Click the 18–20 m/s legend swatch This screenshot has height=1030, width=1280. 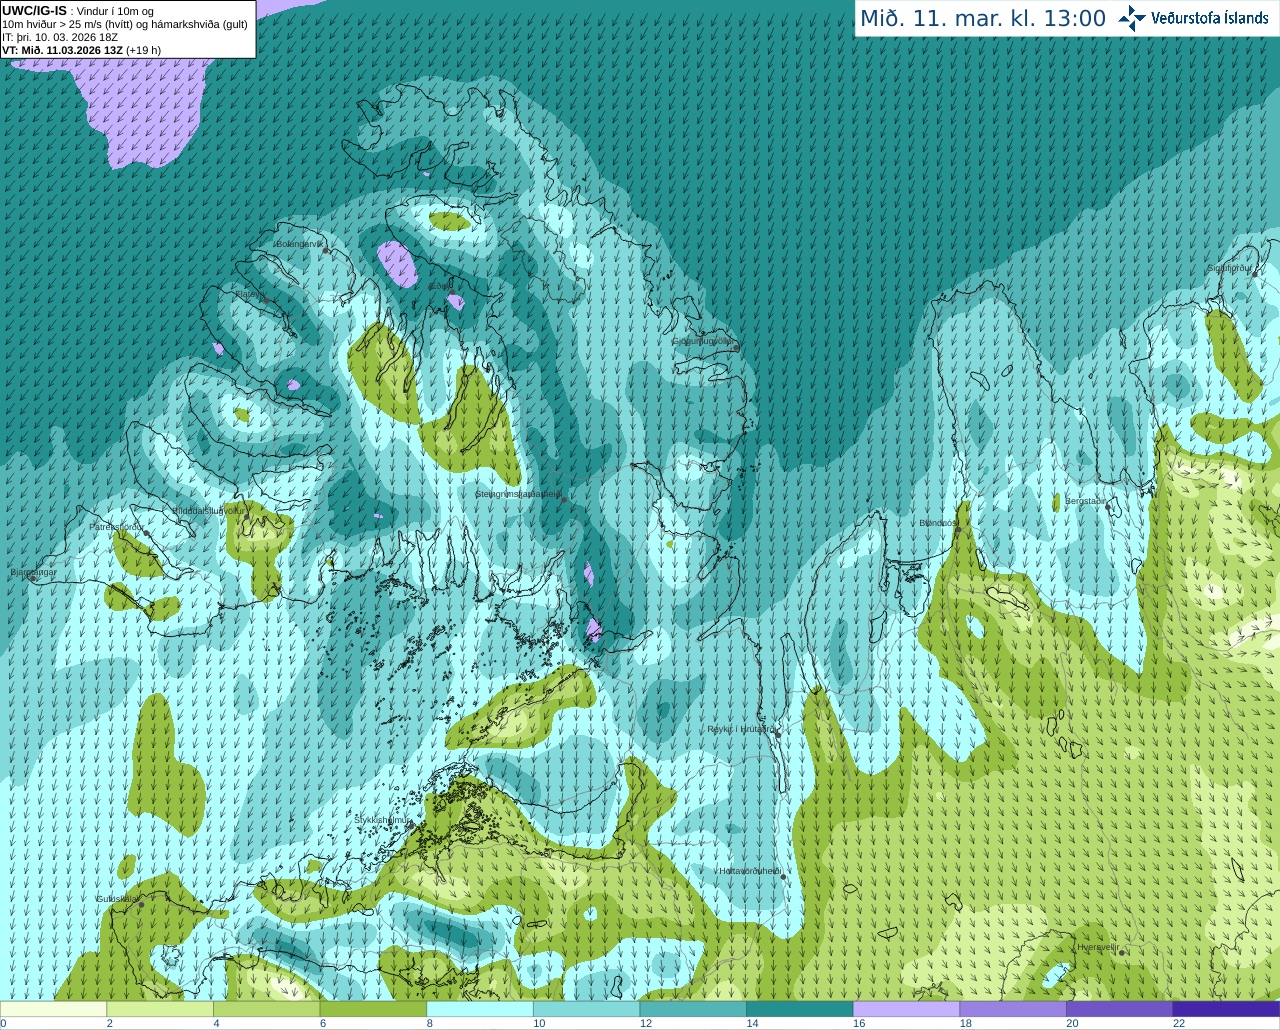click(1012, 1009)
